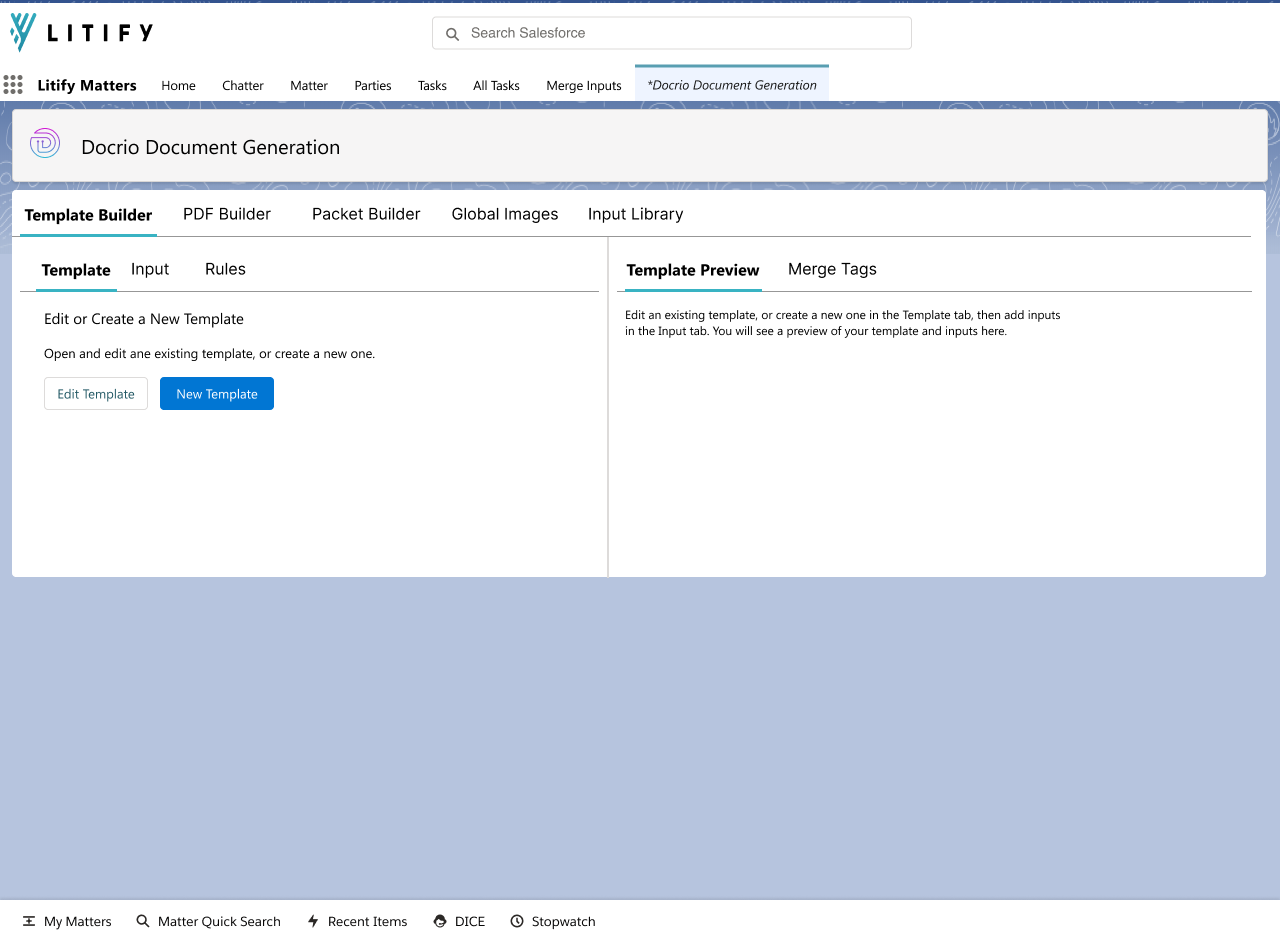This screenshot has width=1280, height=940.
Task: Open the Merge Inputs nav tab
Action: point(584,86)
